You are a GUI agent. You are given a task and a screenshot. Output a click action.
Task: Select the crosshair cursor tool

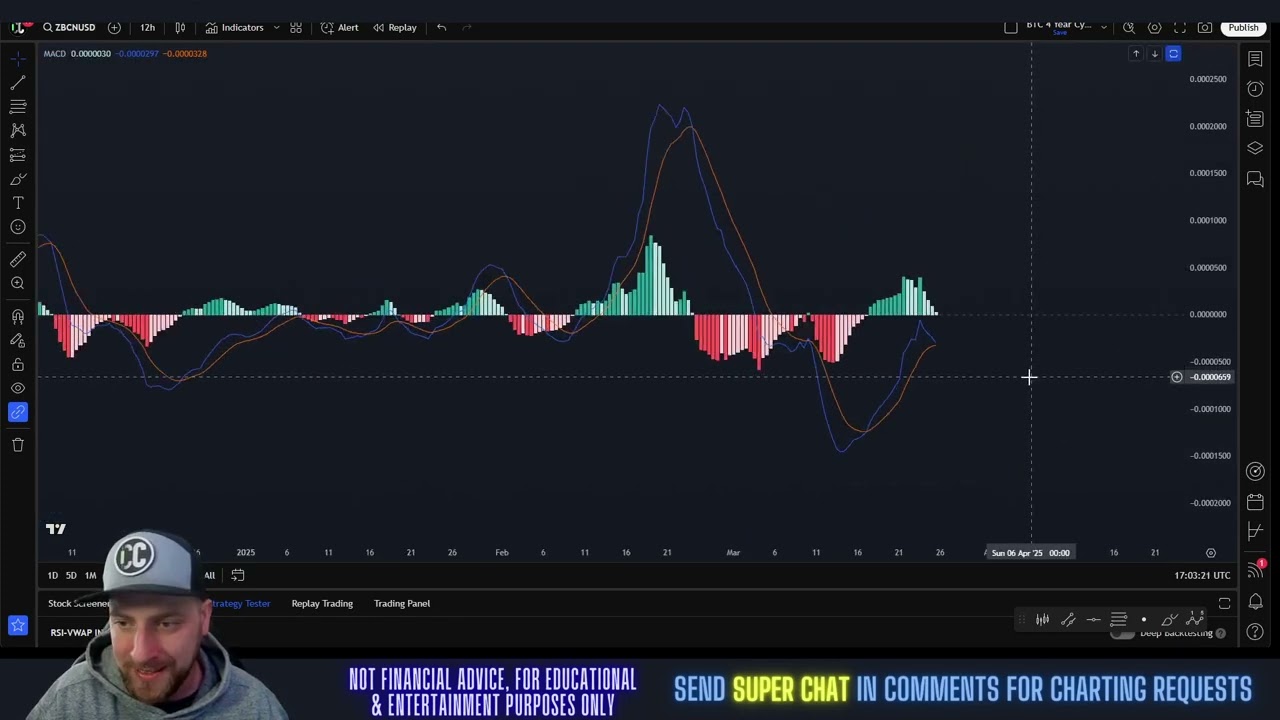18,58
